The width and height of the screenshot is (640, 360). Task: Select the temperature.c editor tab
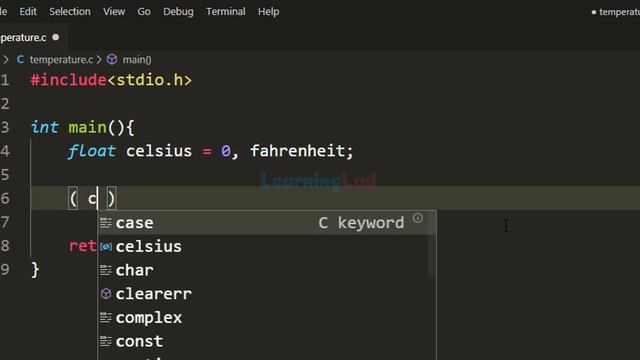click(33, 38)
